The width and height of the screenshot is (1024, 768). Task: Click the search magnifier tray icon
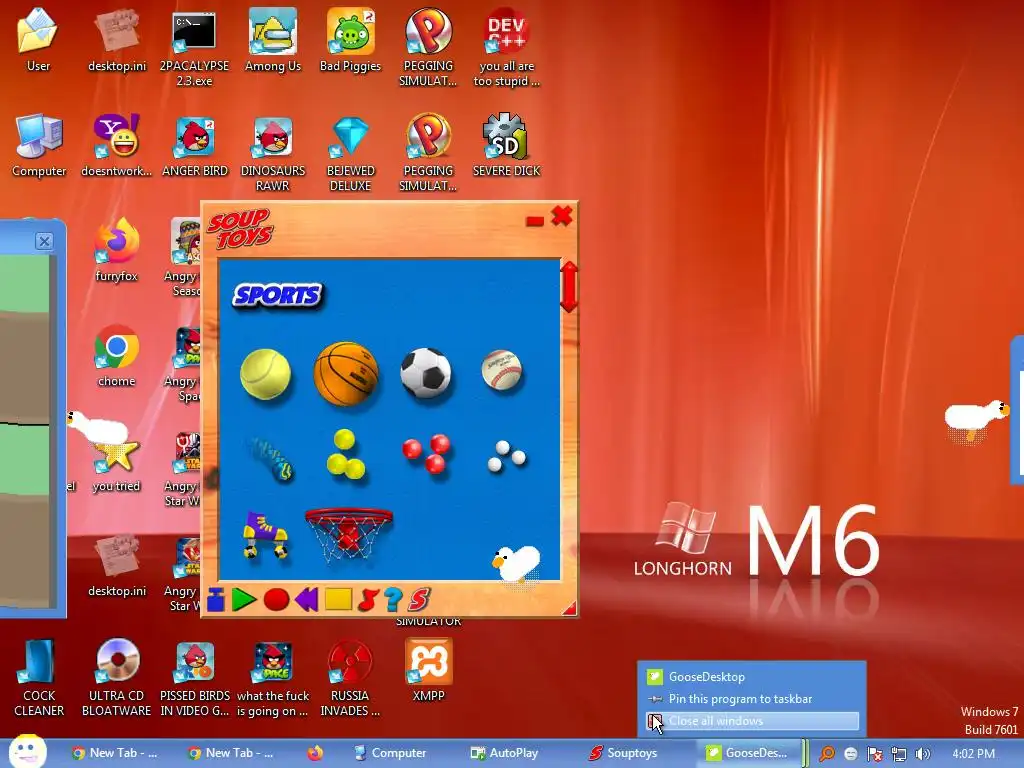[827, 754]
